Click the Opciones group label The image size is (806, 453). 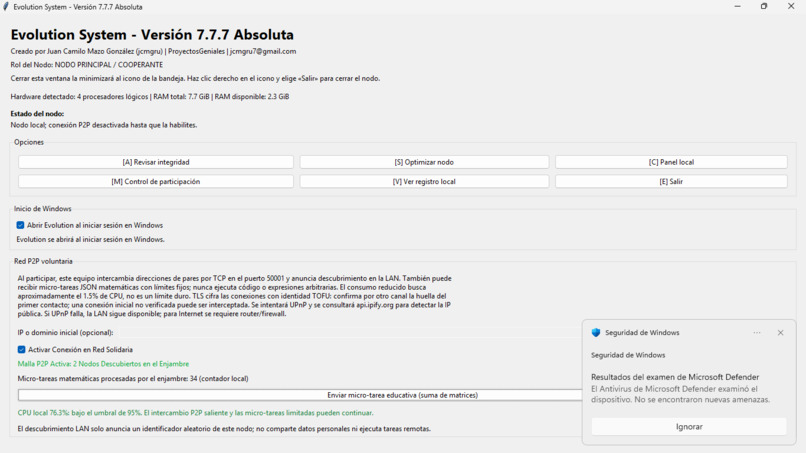29,142
